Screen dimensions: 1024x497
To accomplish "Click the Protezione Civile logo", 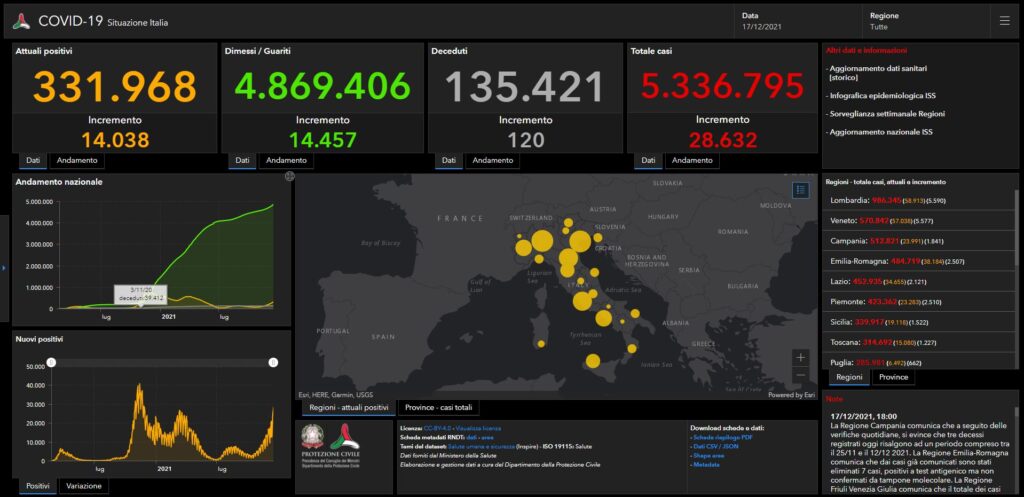I will (x=345, y=445).
